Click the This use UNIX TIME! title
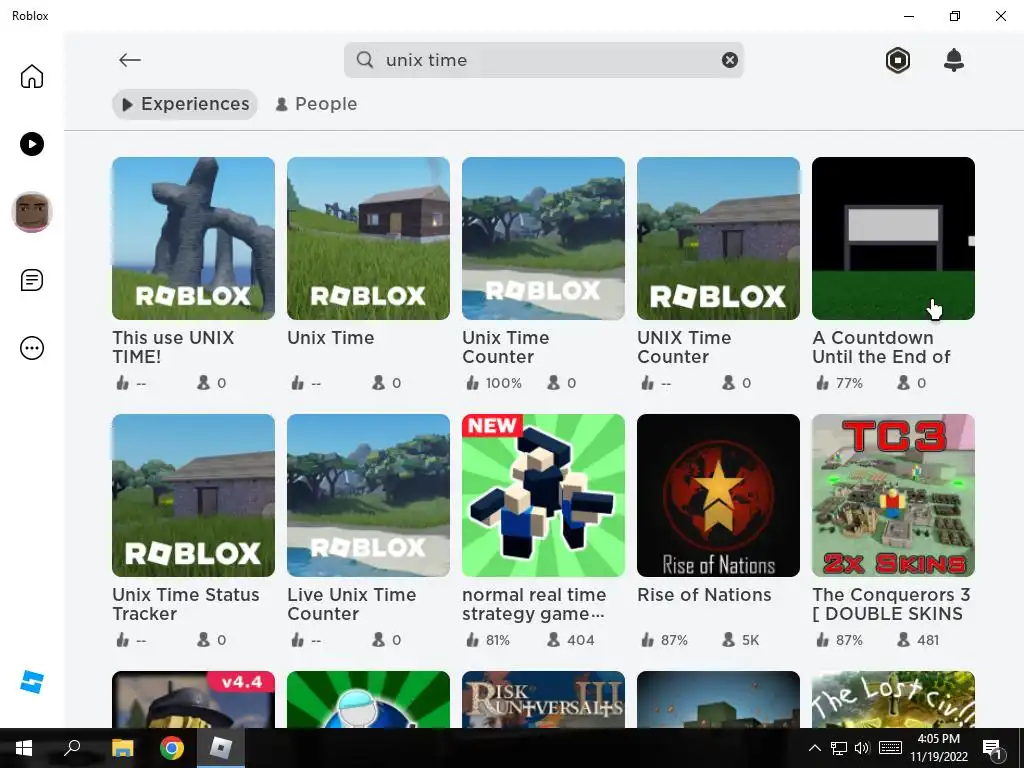This screenshot has height=768, width=1024. click(173, 347)
